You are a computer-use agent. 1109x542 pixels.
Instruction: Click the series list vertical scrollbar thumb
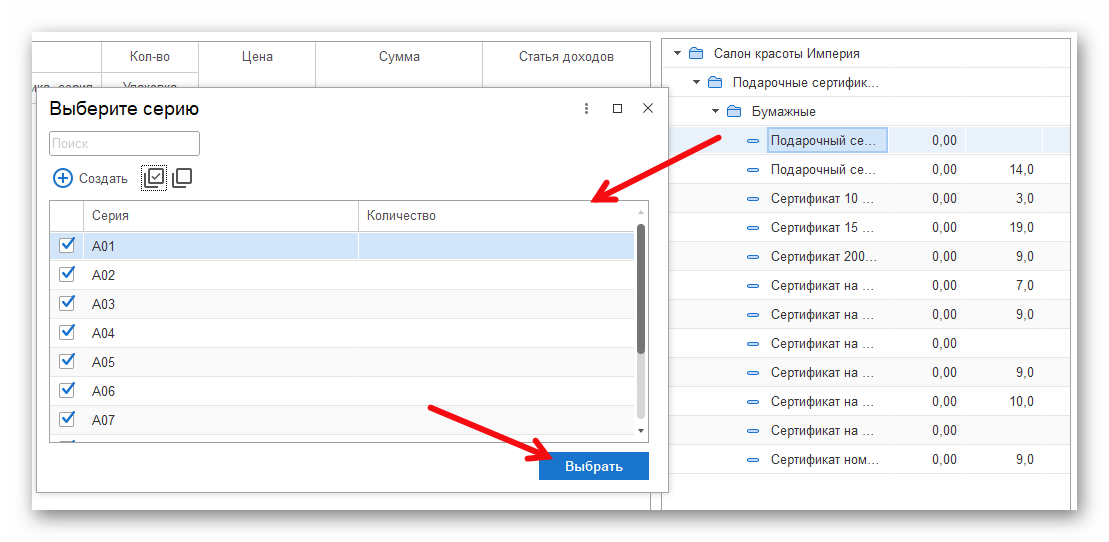click(x=641, y=290)
